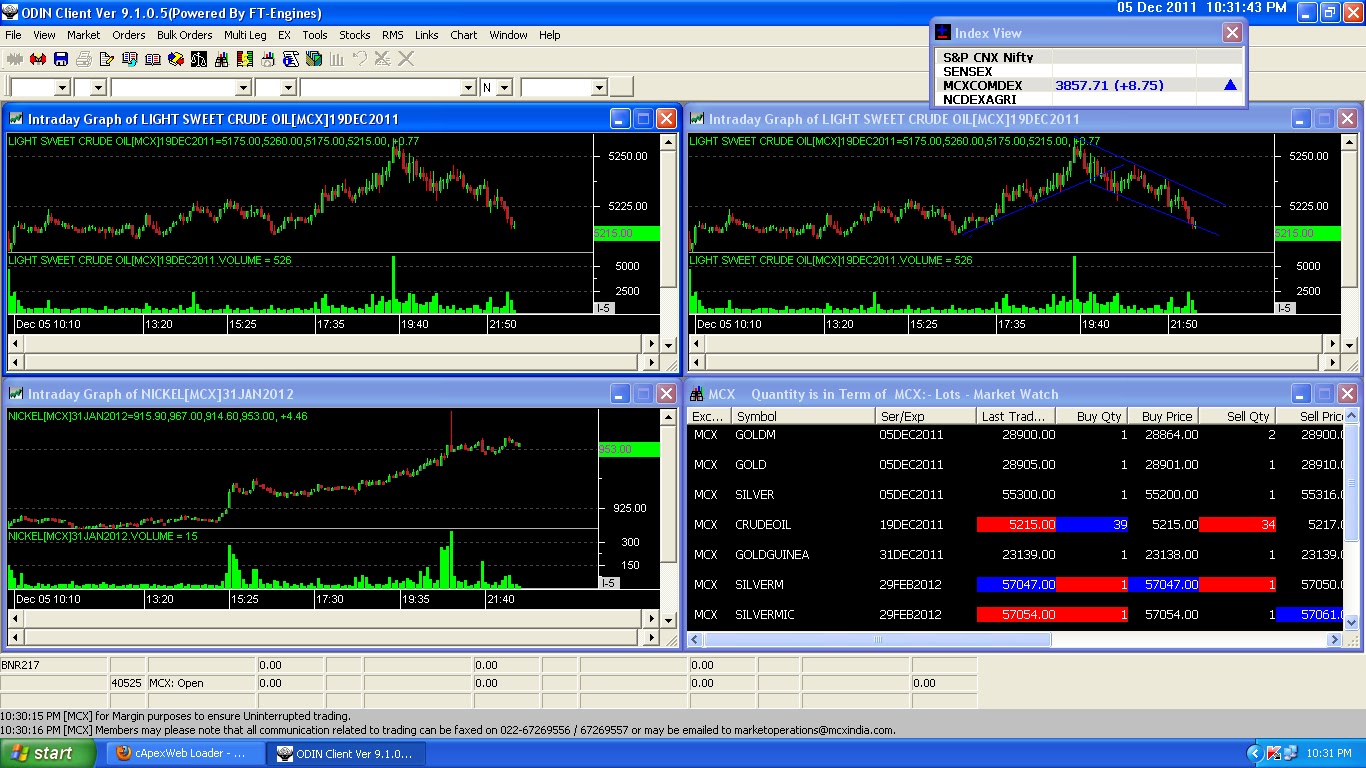Screen dimensions: 1366x768
Task: Click the ODIN Client taskbar button
Action: 346,753
